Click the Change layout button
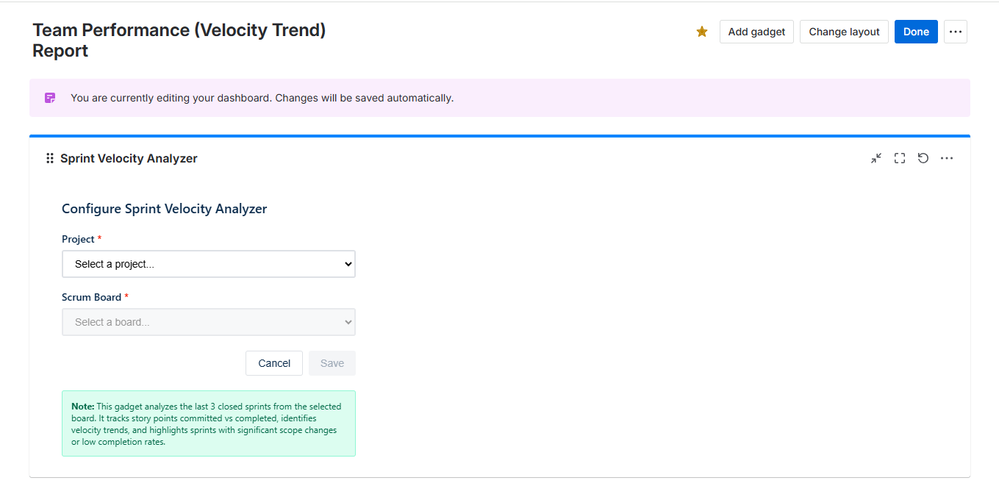The width and height of the screenshot is (999, 486). [x=844, y=32]
